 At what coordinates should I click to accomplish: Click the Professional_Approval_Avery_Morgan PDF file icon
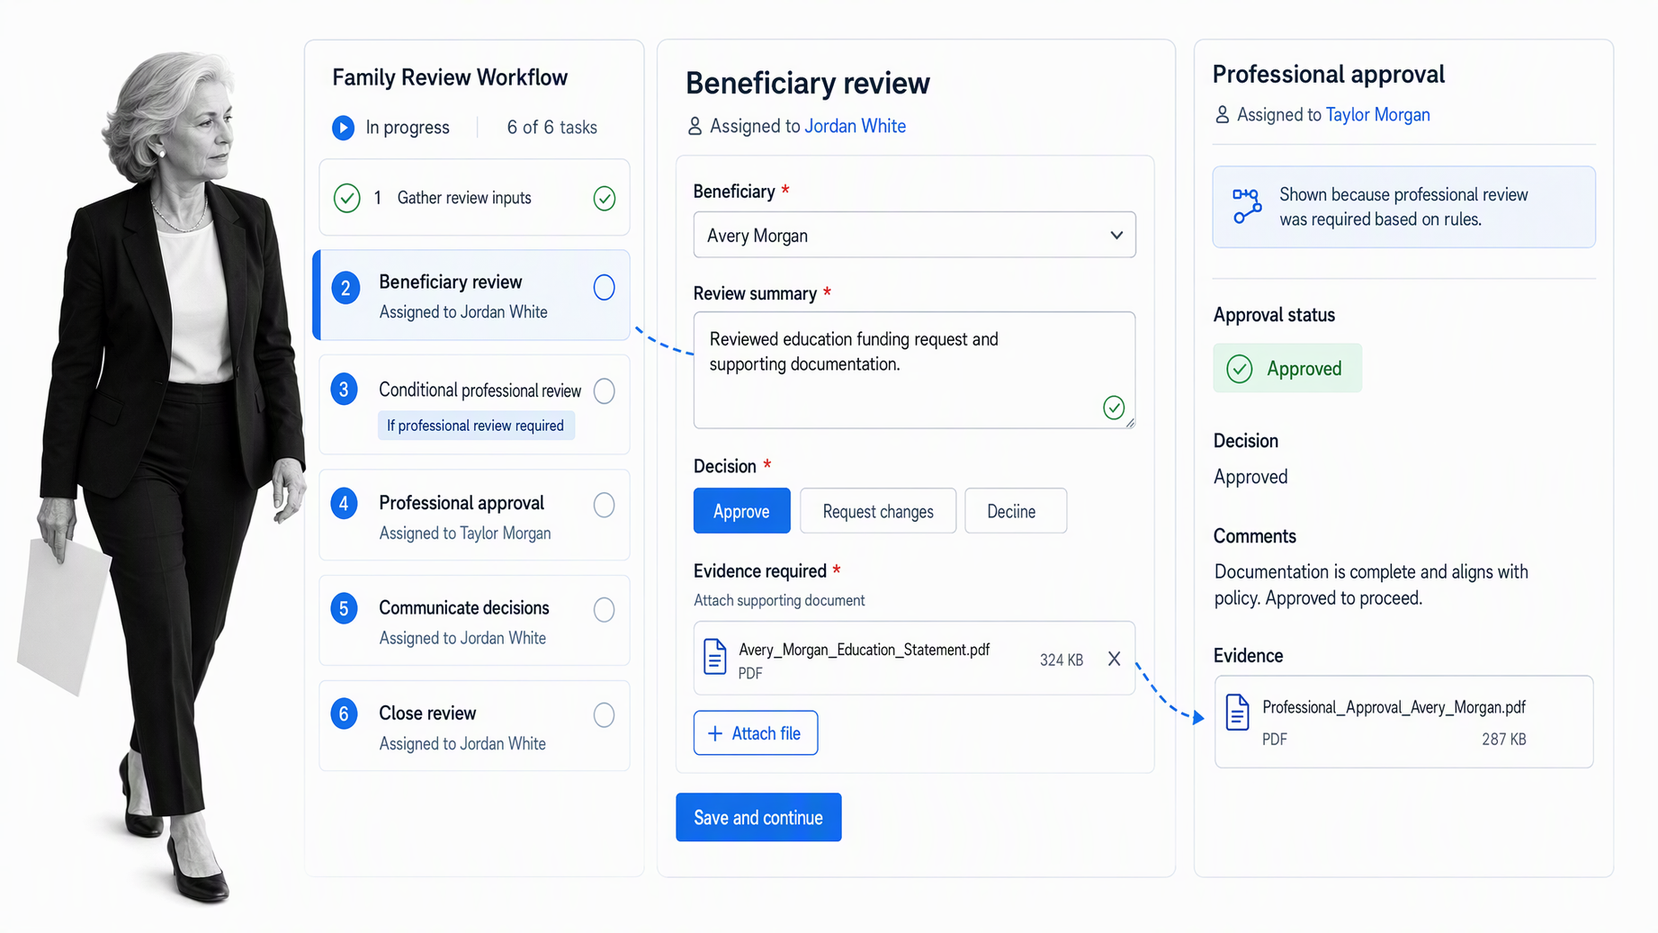1238,712
